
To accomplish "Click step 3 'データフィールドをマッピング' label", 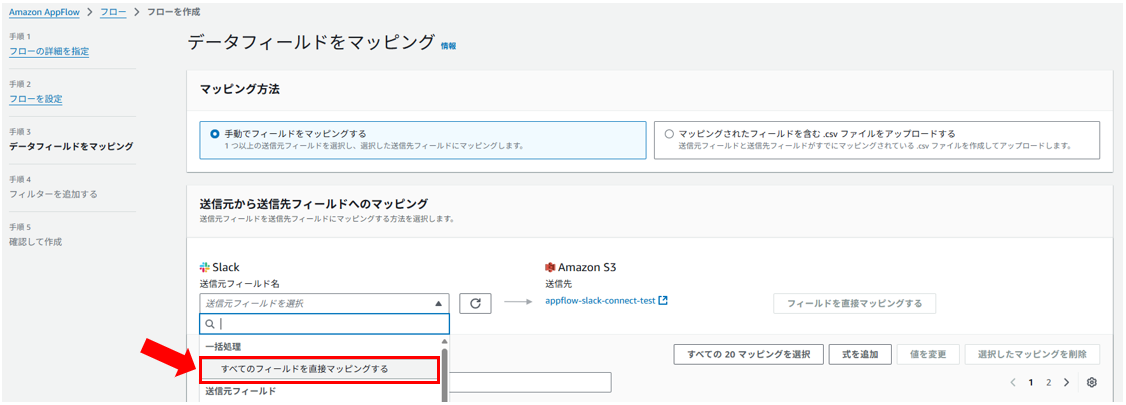I will (71, 146).
